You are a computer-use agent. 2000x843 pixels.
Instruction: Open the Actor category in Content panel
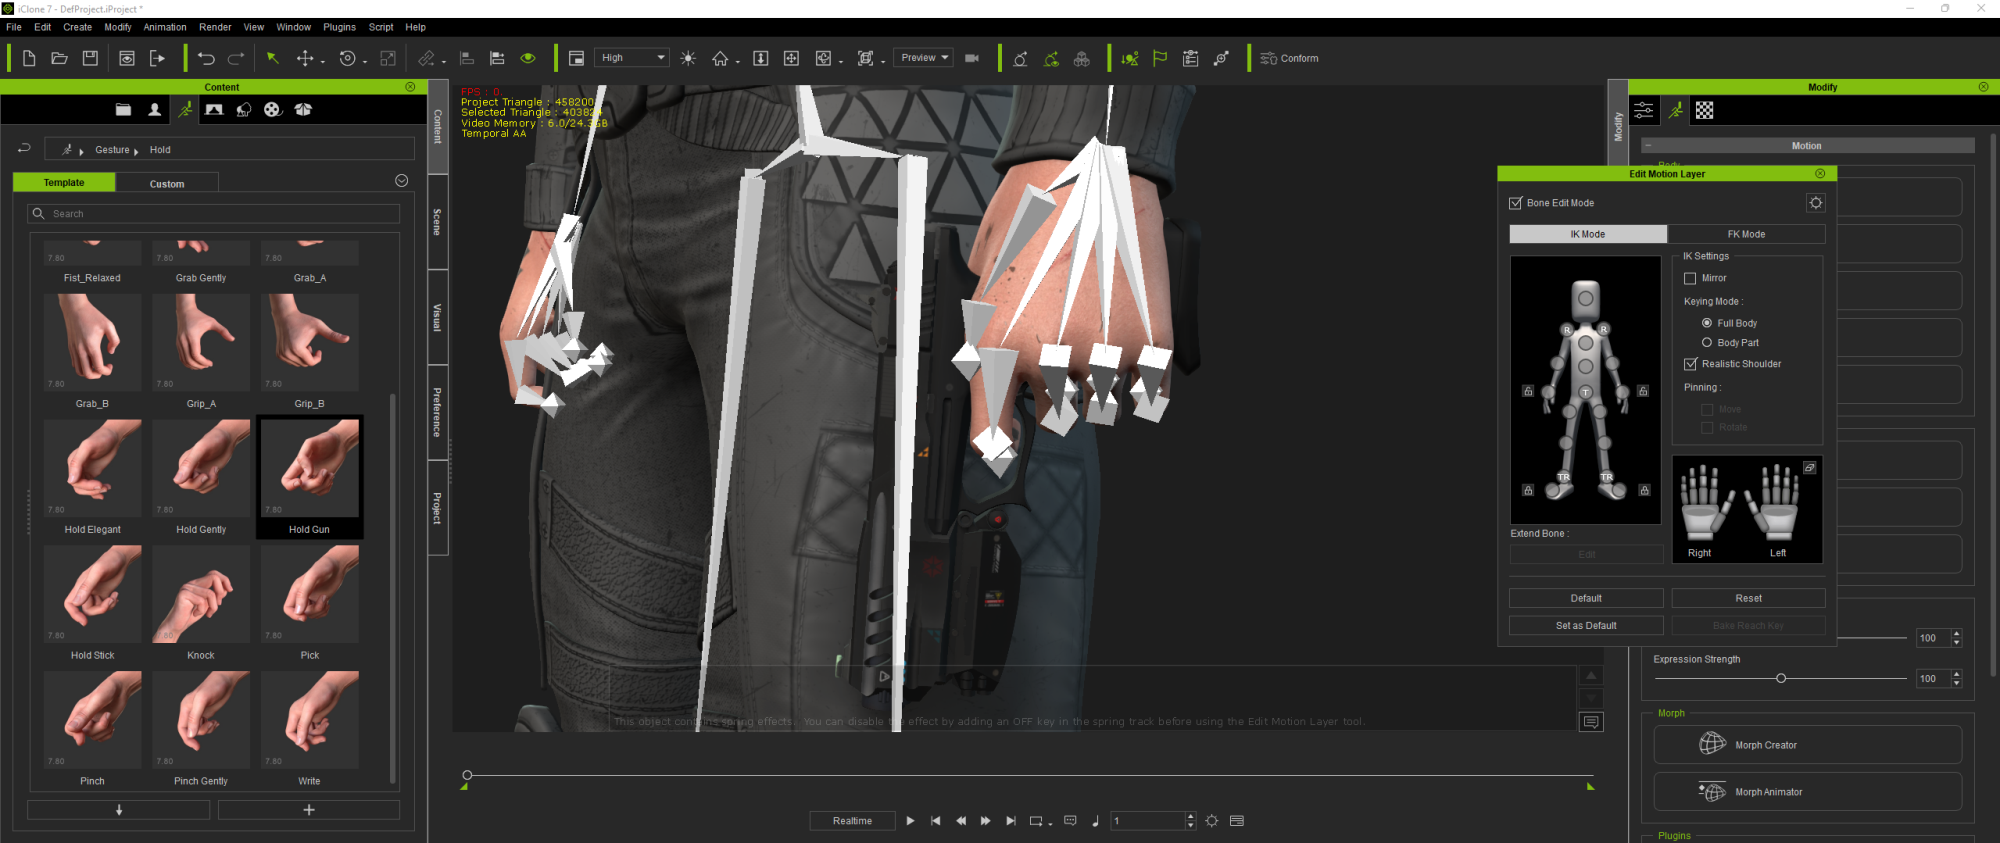154,109
